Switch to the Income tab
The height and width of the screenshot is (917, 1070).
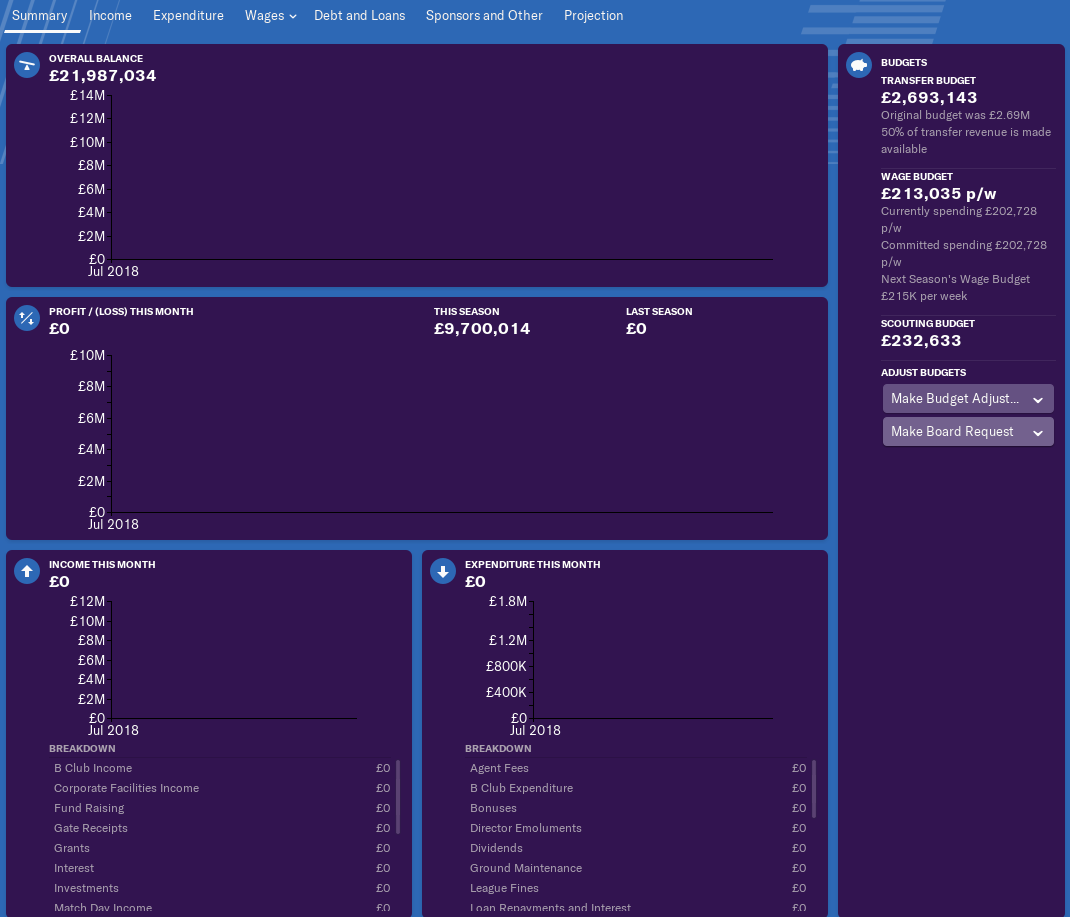[110, 16]
